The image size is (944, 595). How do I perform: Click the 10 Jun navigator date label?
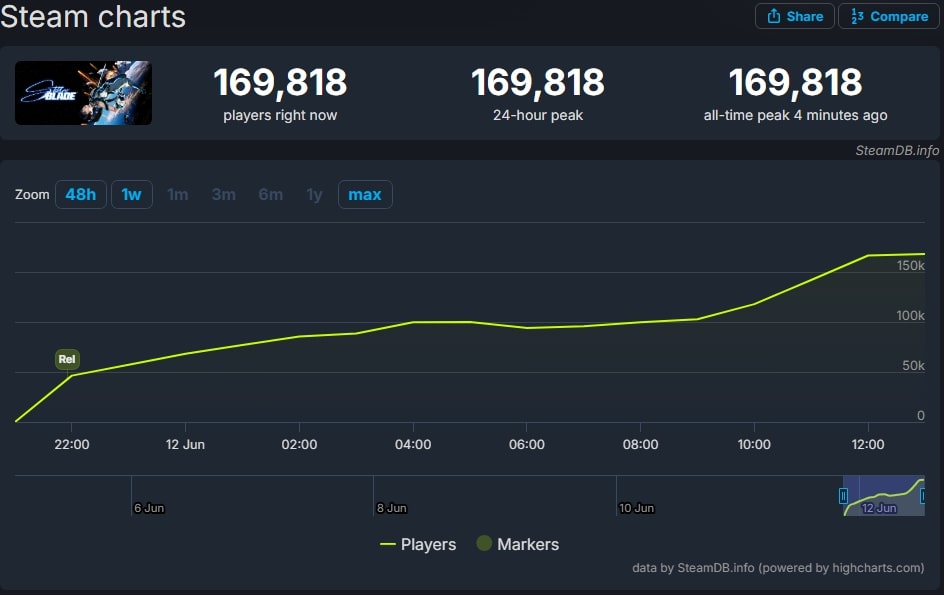tap(636, 508)
